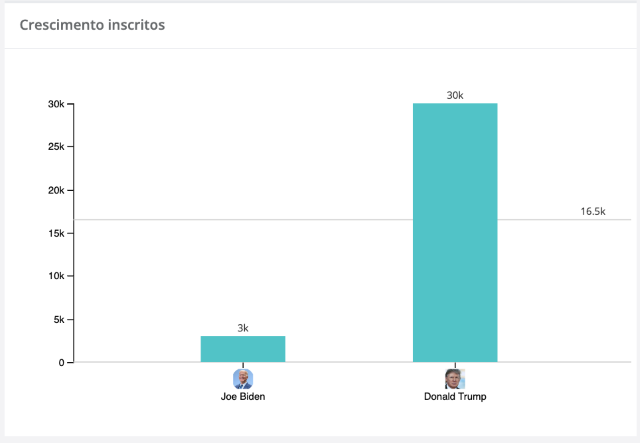Viewport: 640px width, 443px height.
Task: Click the 20k y-axis tick label
Action: 56,190
